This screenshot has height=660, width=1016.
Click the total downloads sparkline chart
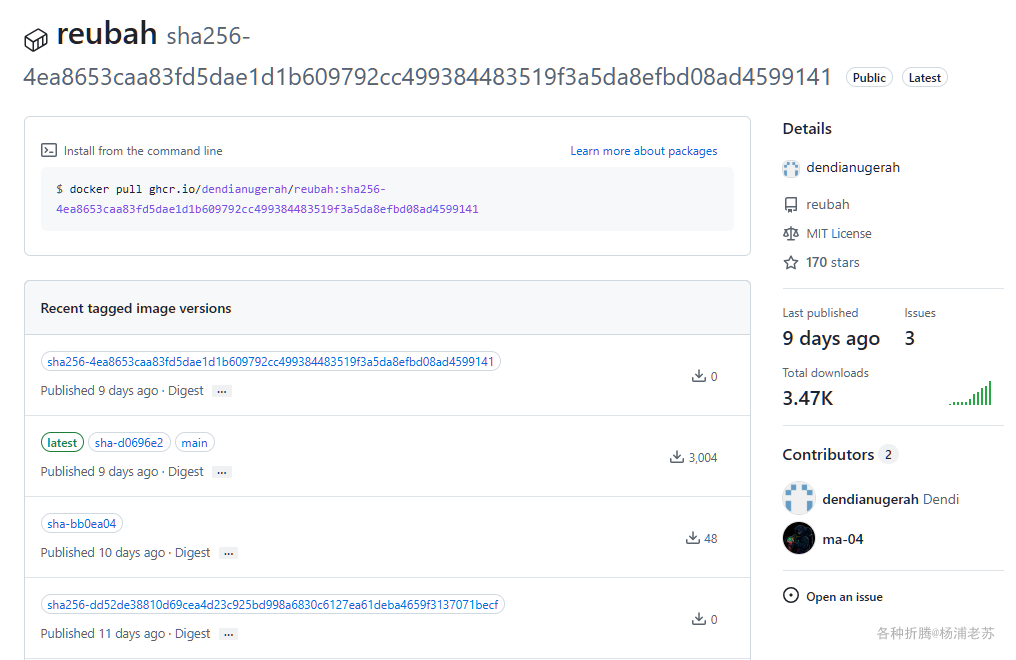(x=970, y=393)
